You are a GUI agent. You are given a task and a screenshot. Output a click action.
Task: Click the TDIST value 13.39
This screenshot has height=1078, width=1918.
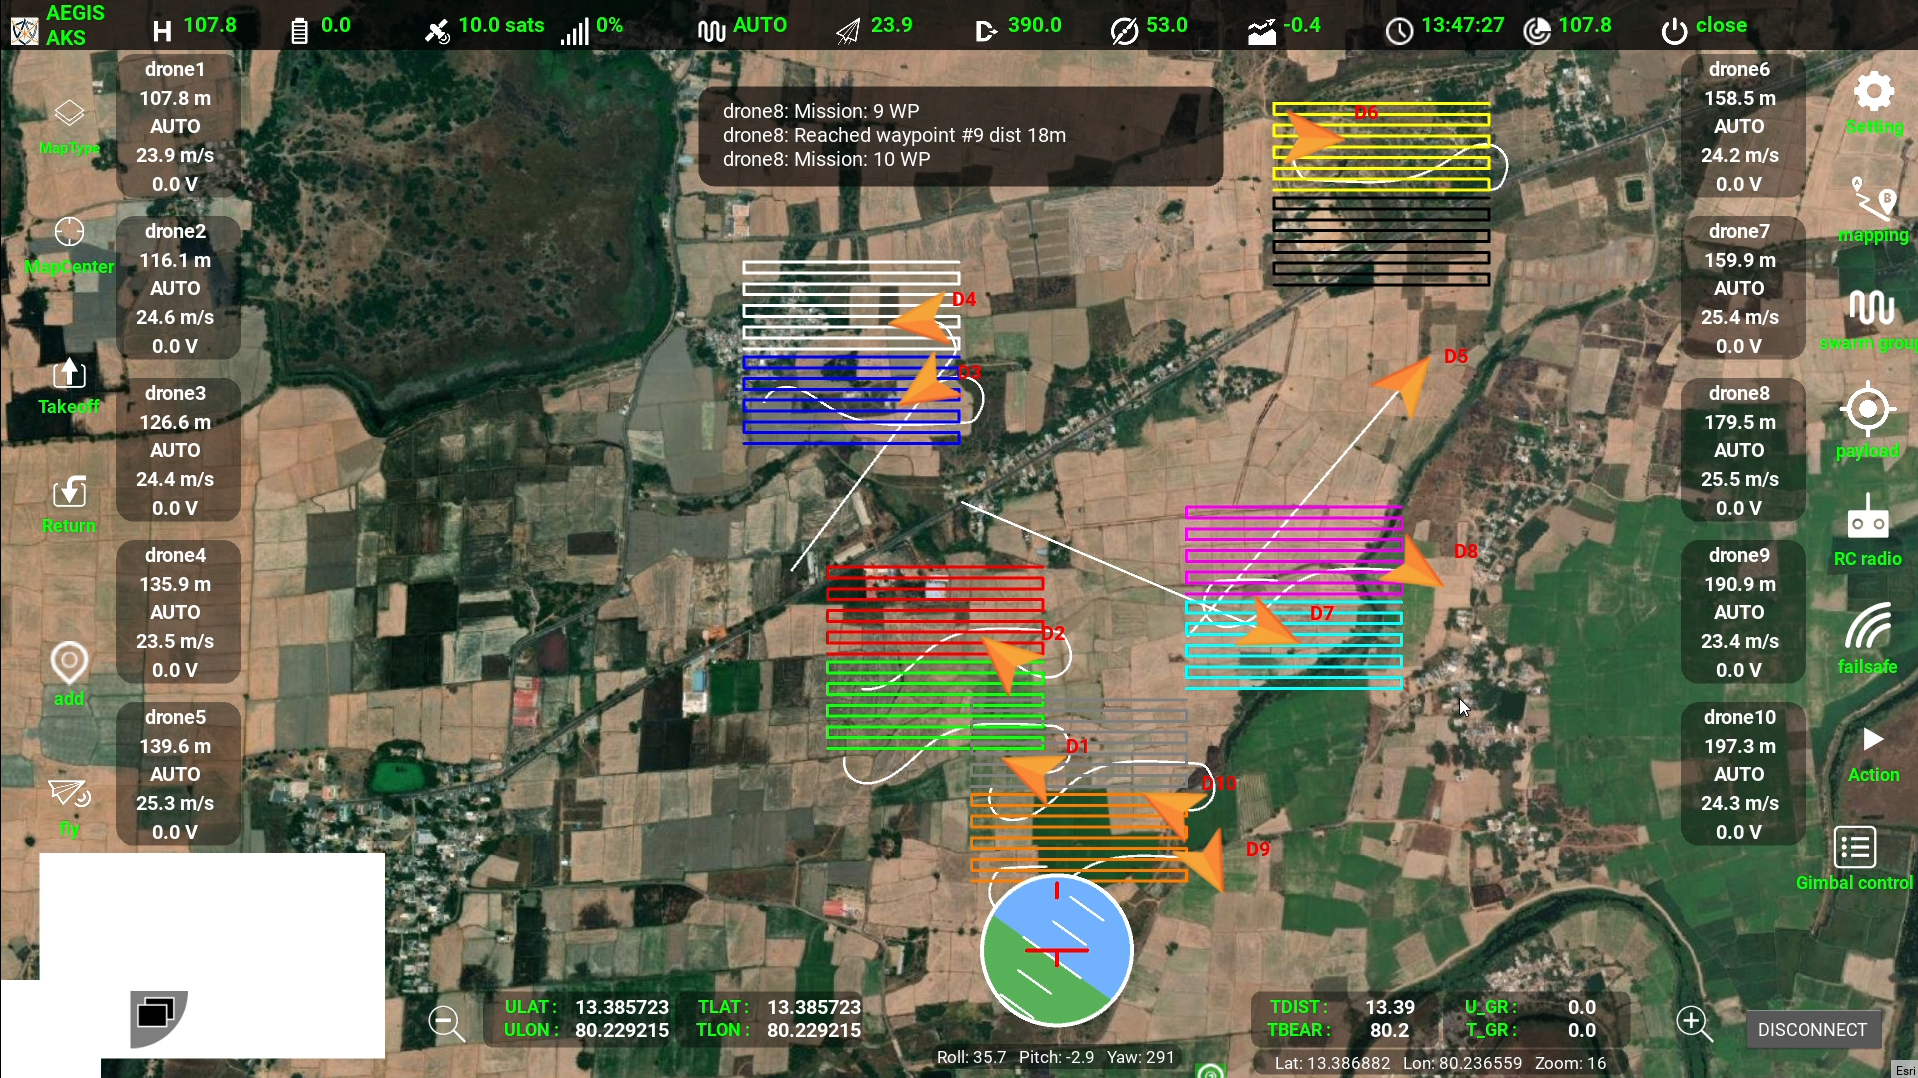pos(1390,1007)
